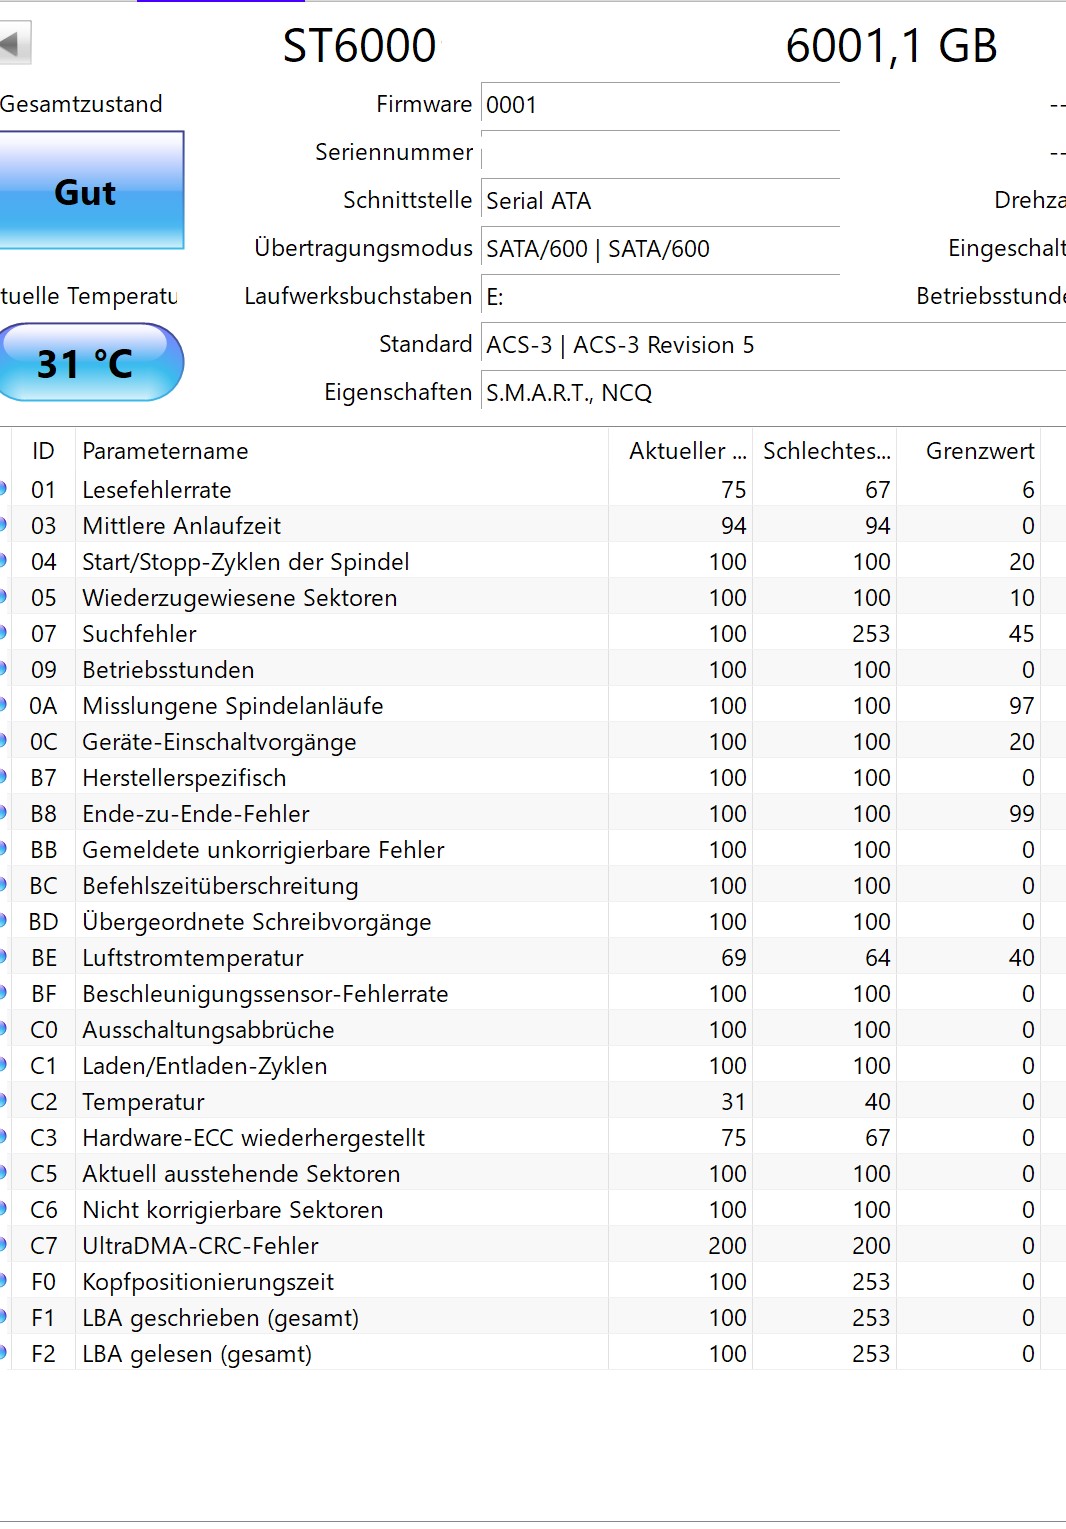Click the Schnittstelle field Serial ATA
The width and height of the screenshot is (1066, 1529).
[660, 201]
